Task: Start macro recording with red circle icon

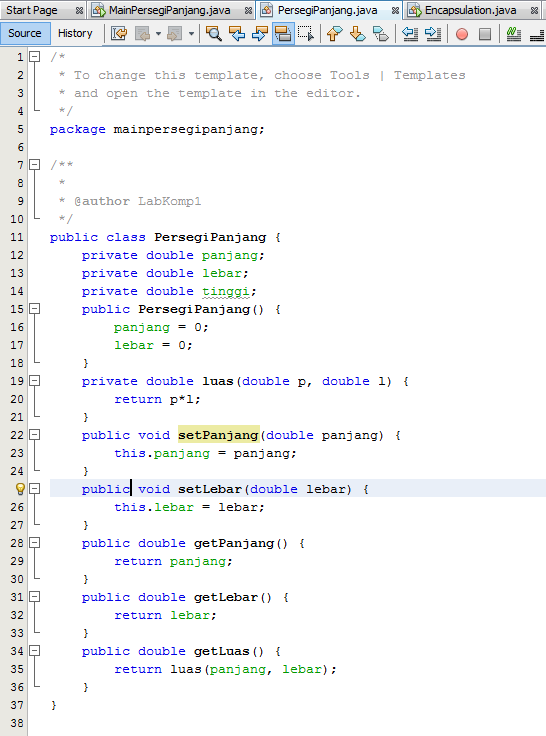Action: 462,34
